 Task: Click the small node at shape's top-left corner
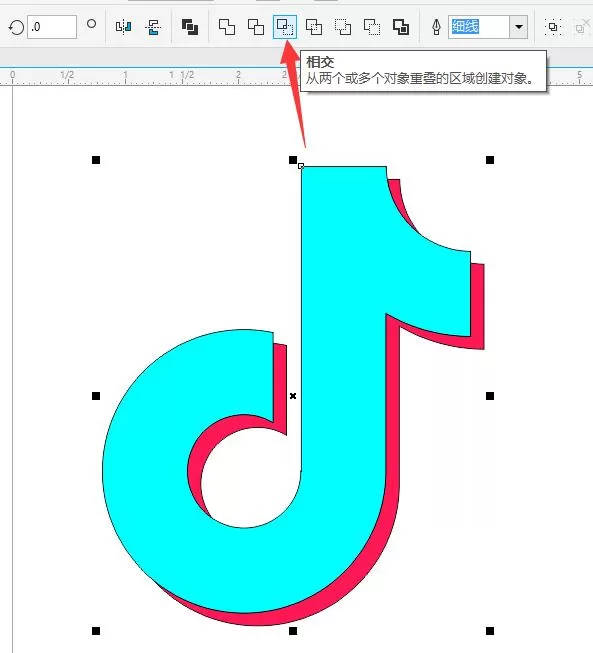301,166
